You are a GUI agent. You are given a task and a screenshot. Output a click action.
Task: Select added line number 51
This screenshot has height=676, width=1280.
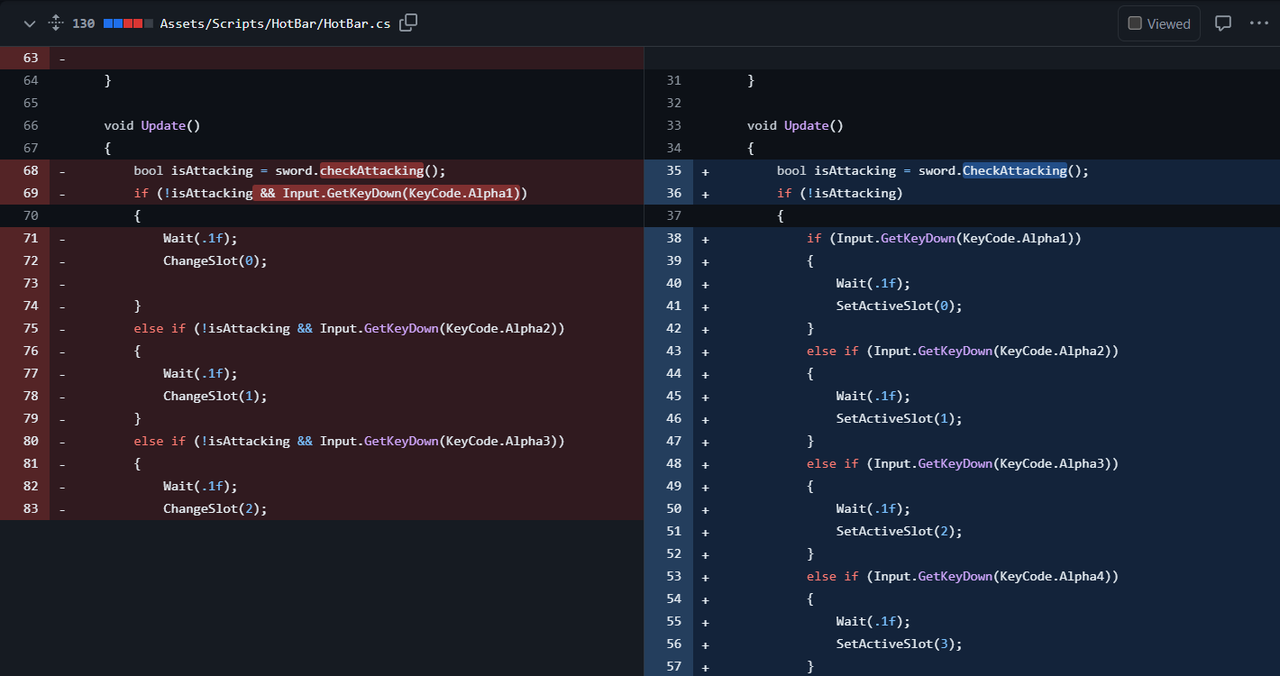(x=673, y=531)
